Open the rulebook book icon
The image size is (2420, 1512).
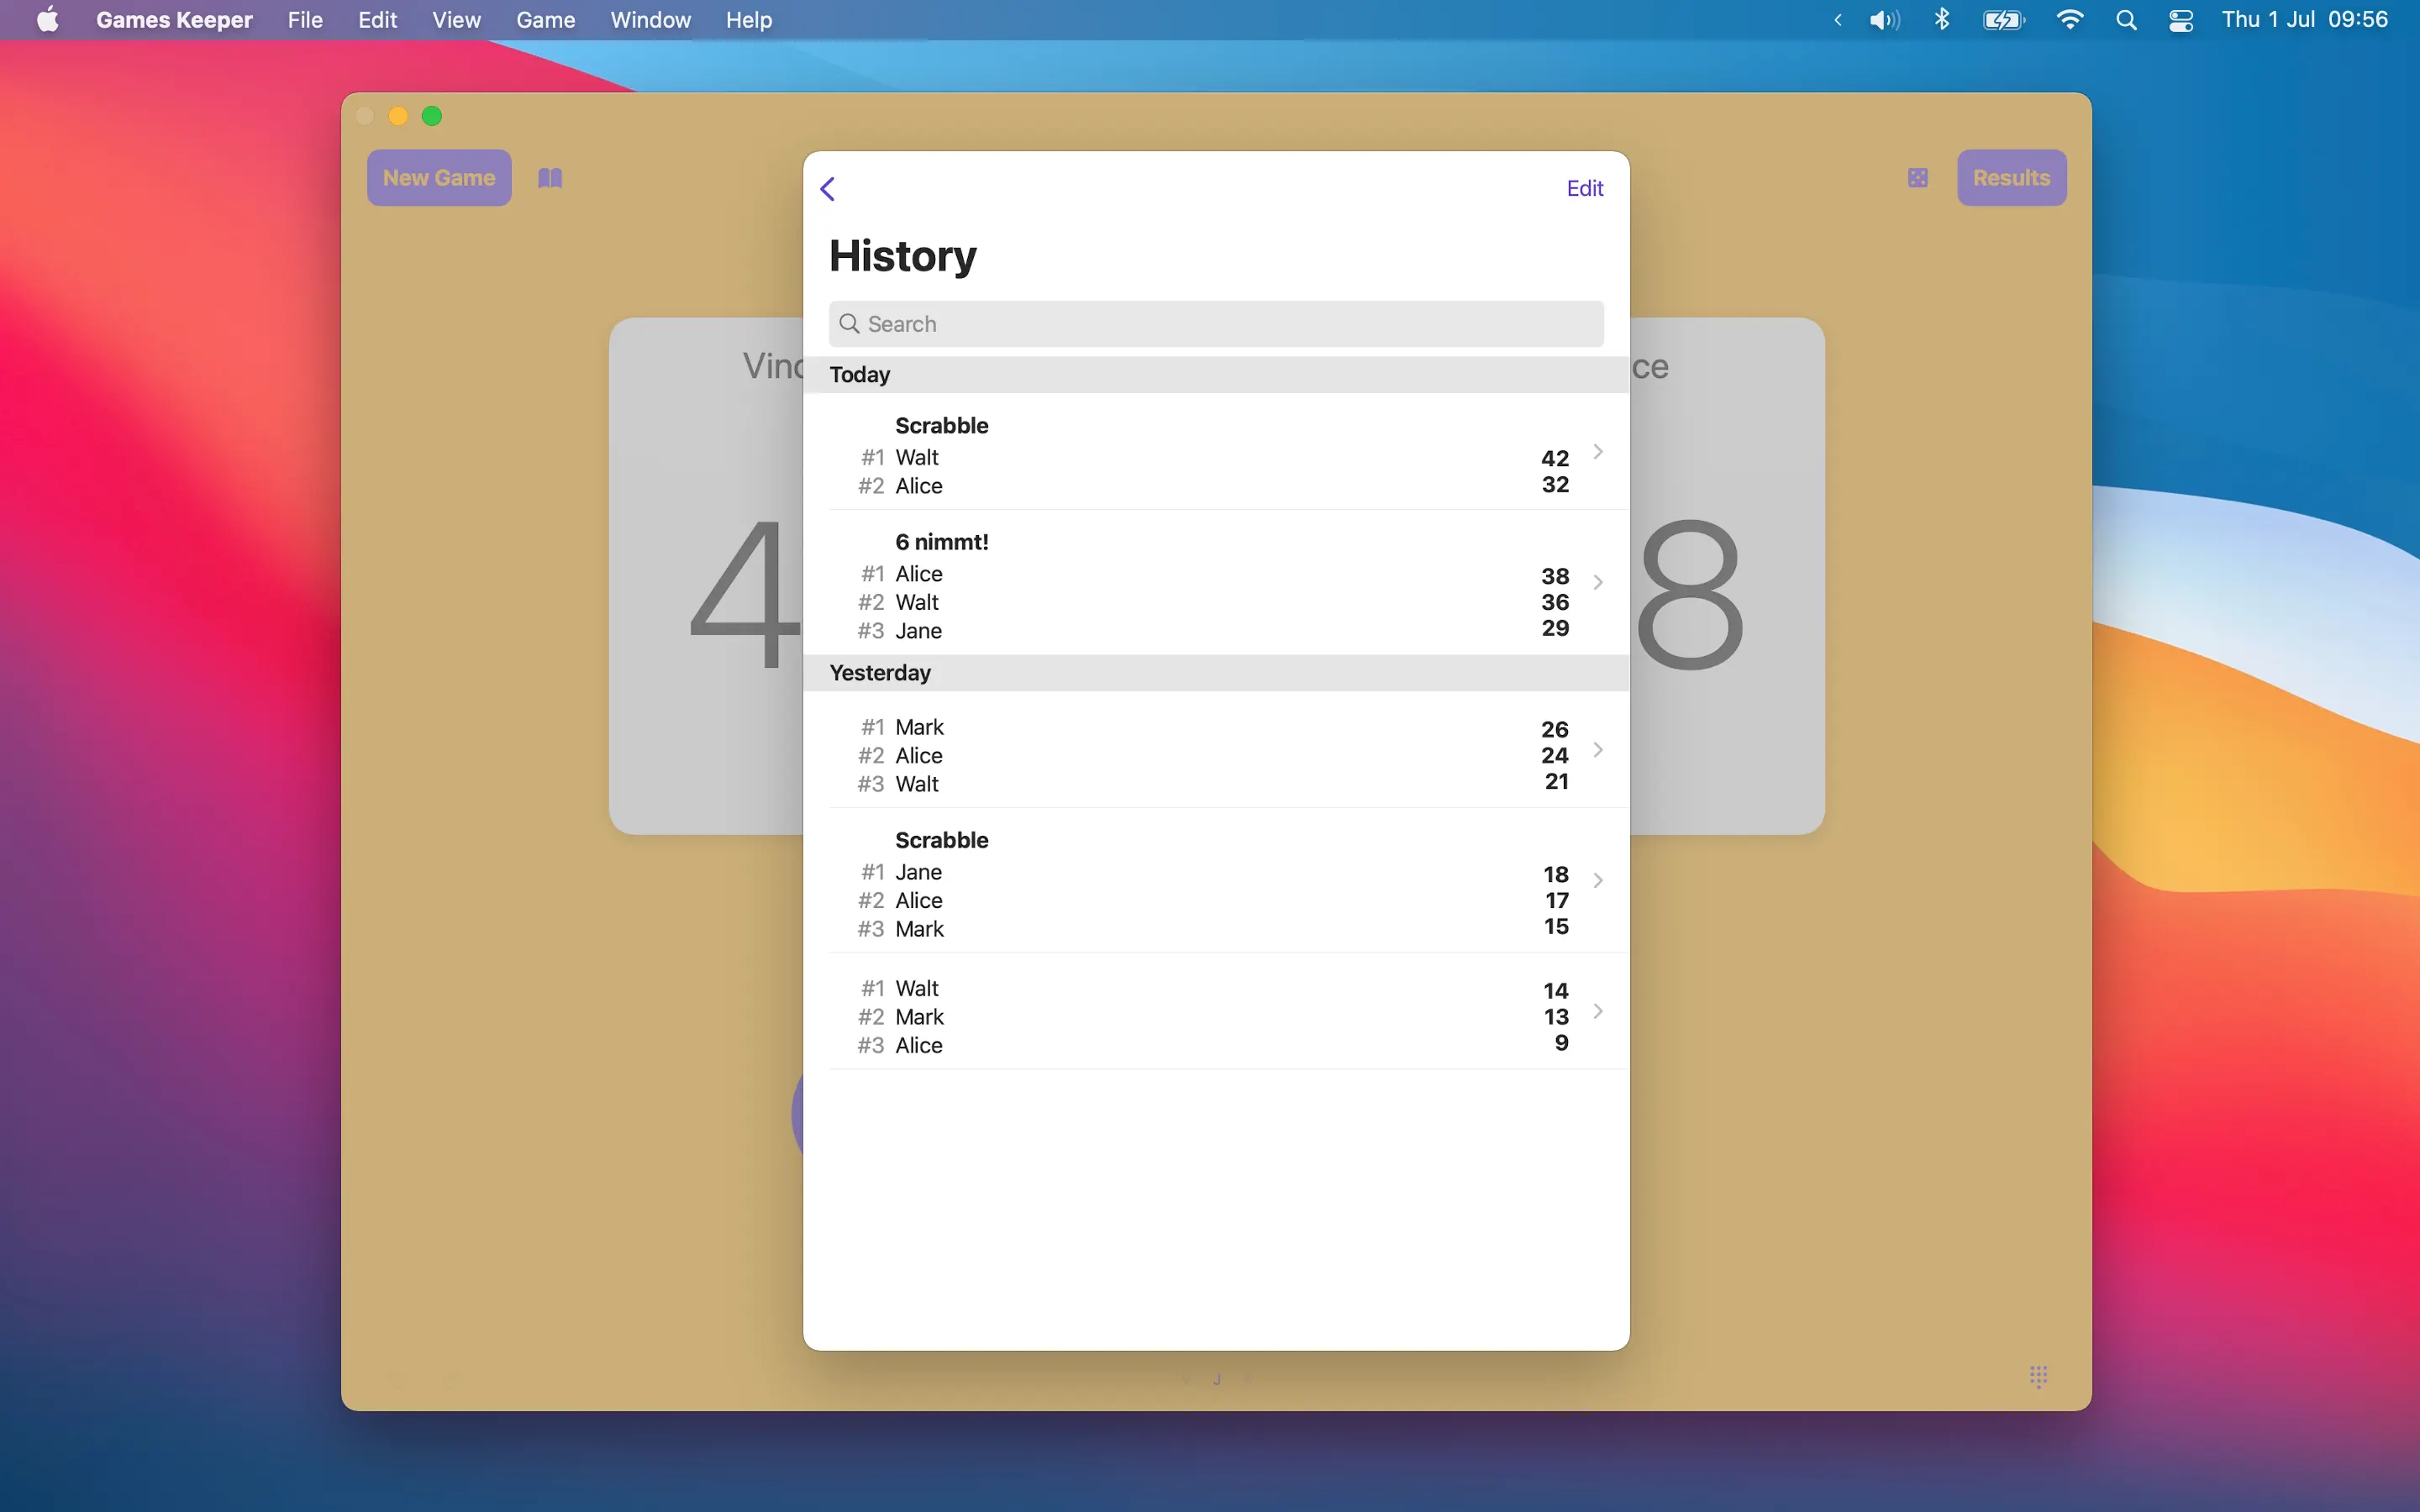coord(550,178)
